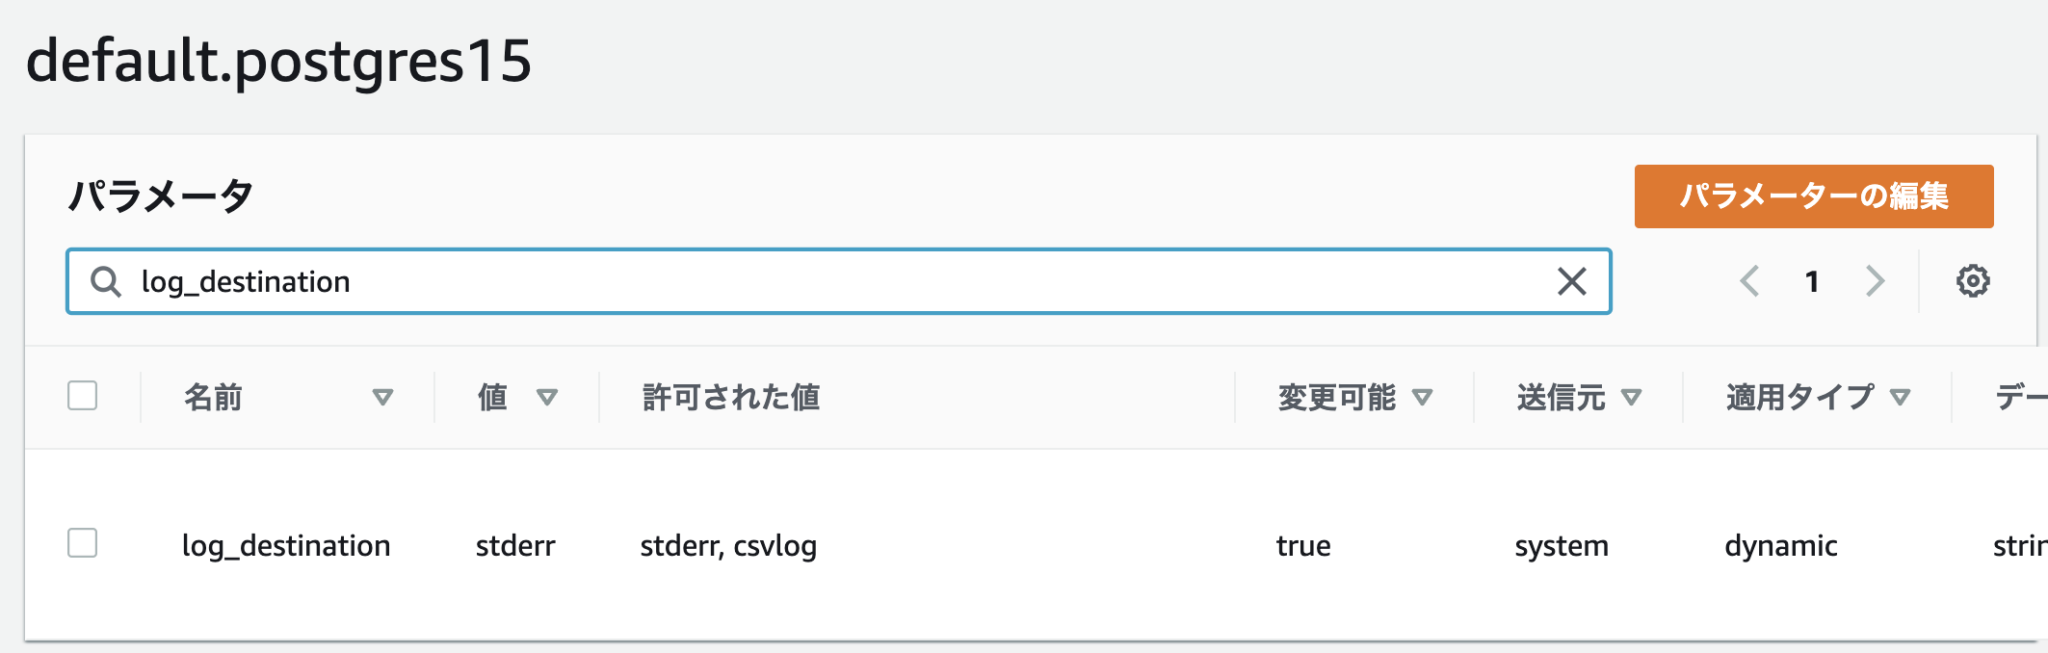Check the log_destination row checkbox
Screen dimensions: 2048x653
82,545
